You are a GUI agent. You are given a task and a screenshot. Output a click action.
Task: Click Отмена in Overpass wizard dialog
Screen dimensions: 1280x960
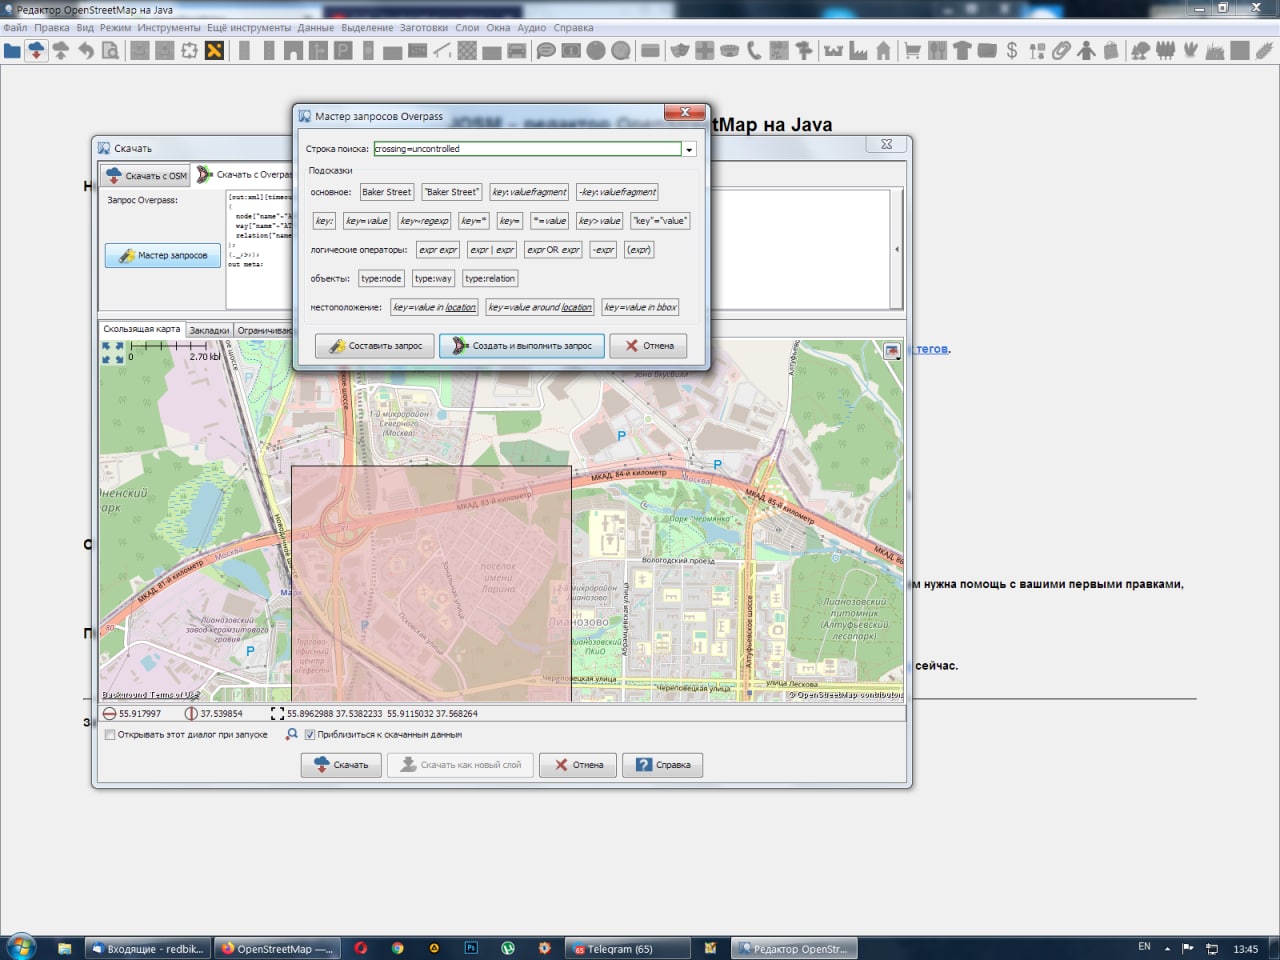(649, 346)
